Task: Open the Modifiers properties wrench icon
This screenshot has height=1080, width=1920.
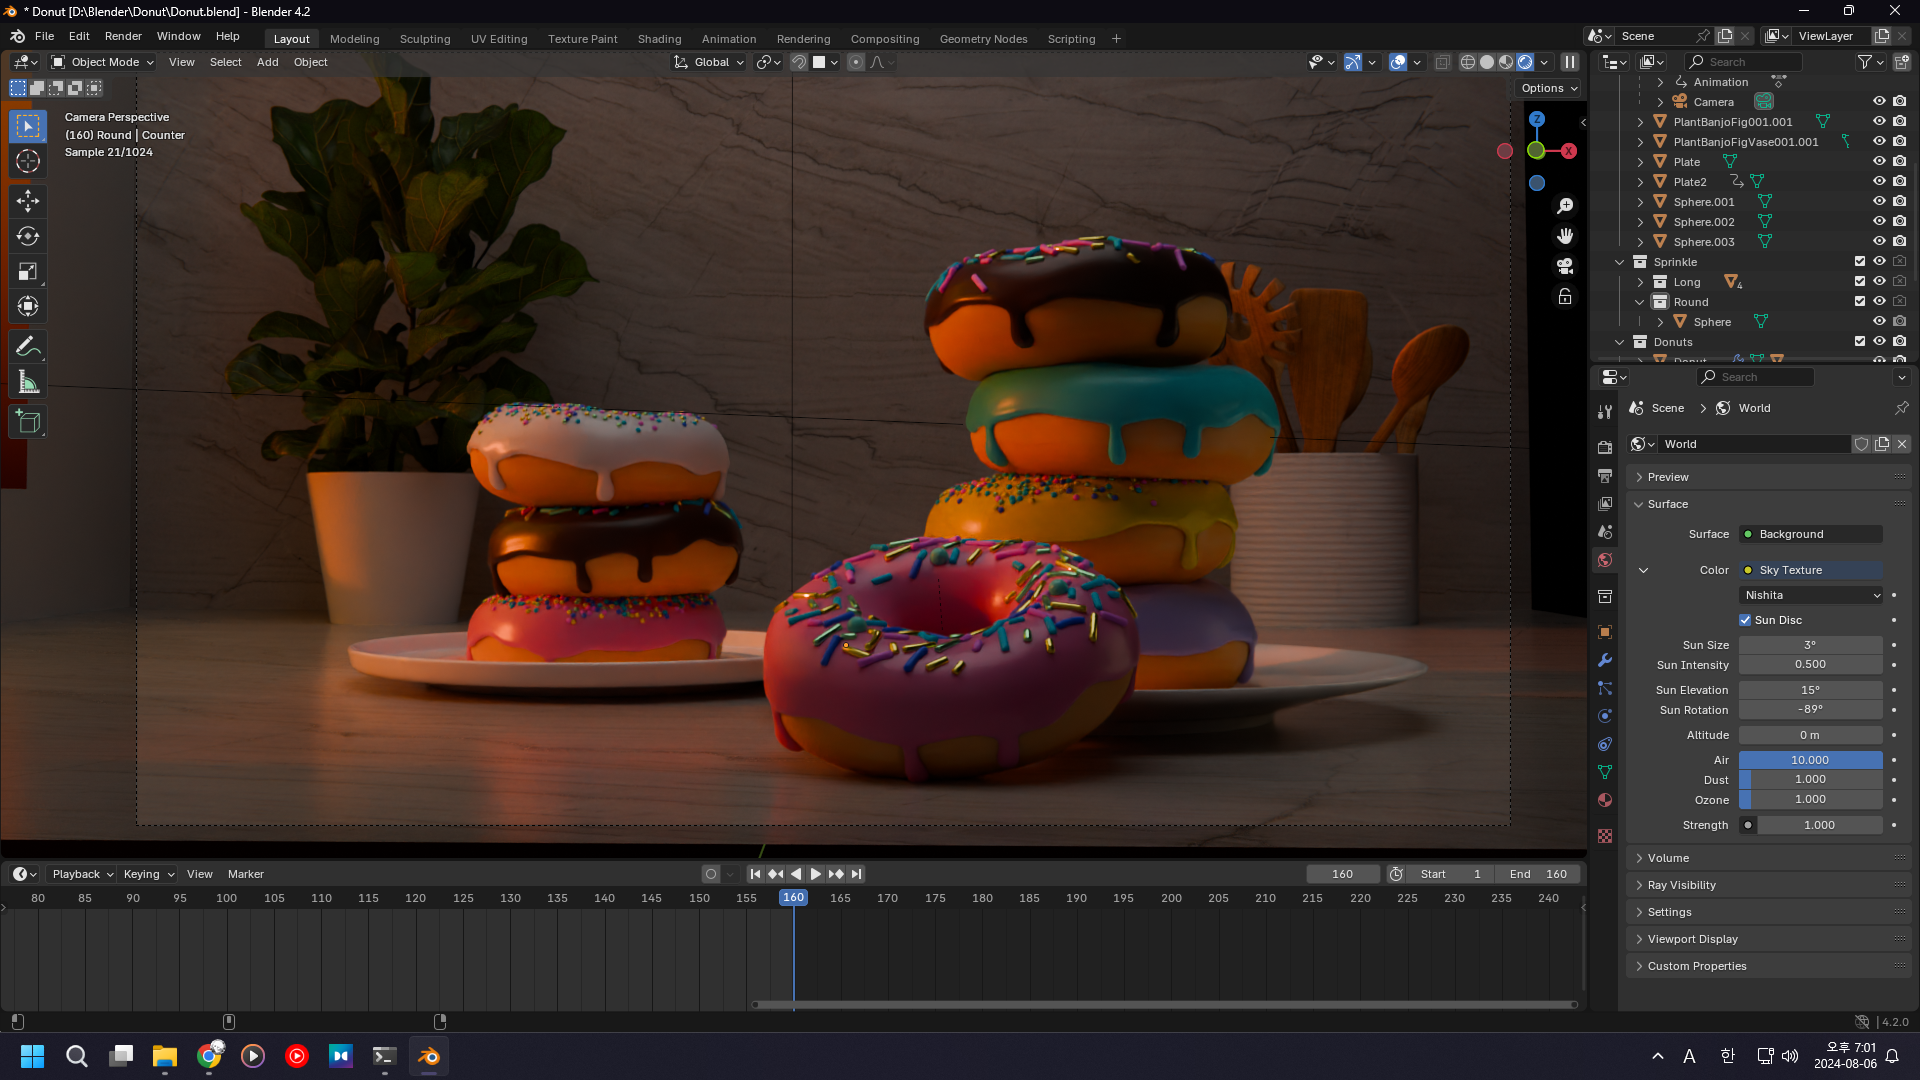Action: coord(1605,660)
